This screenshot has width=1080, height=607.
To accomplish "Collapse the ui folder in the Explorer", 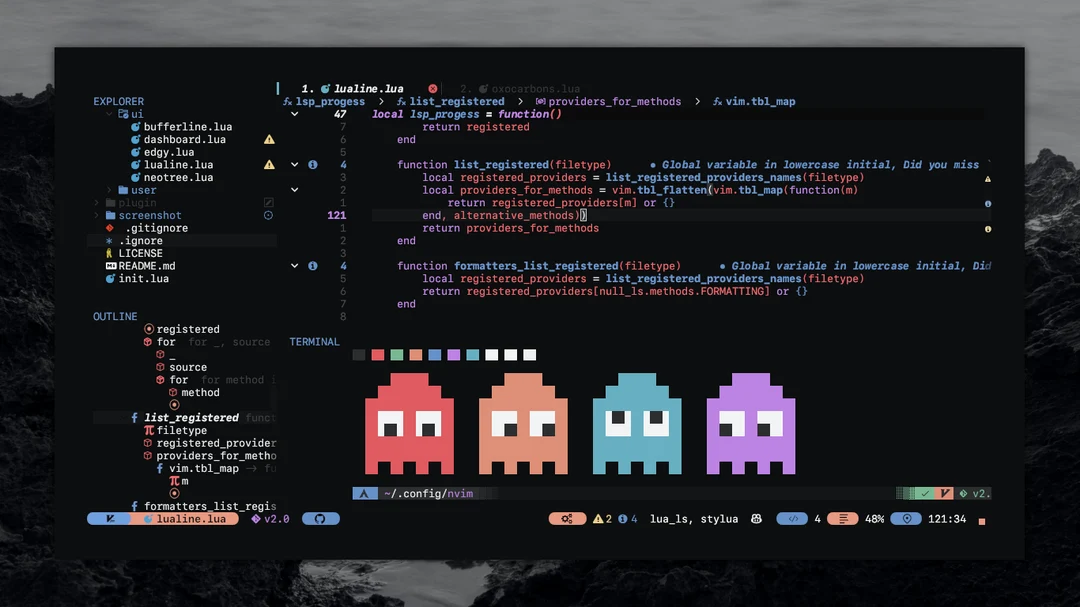I will (108, 114).
